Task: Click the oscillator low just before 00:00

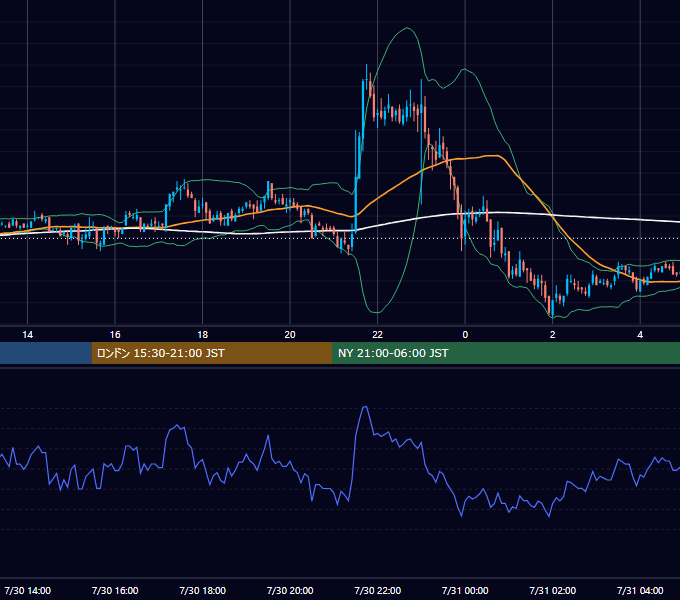Action: (461, 515)
